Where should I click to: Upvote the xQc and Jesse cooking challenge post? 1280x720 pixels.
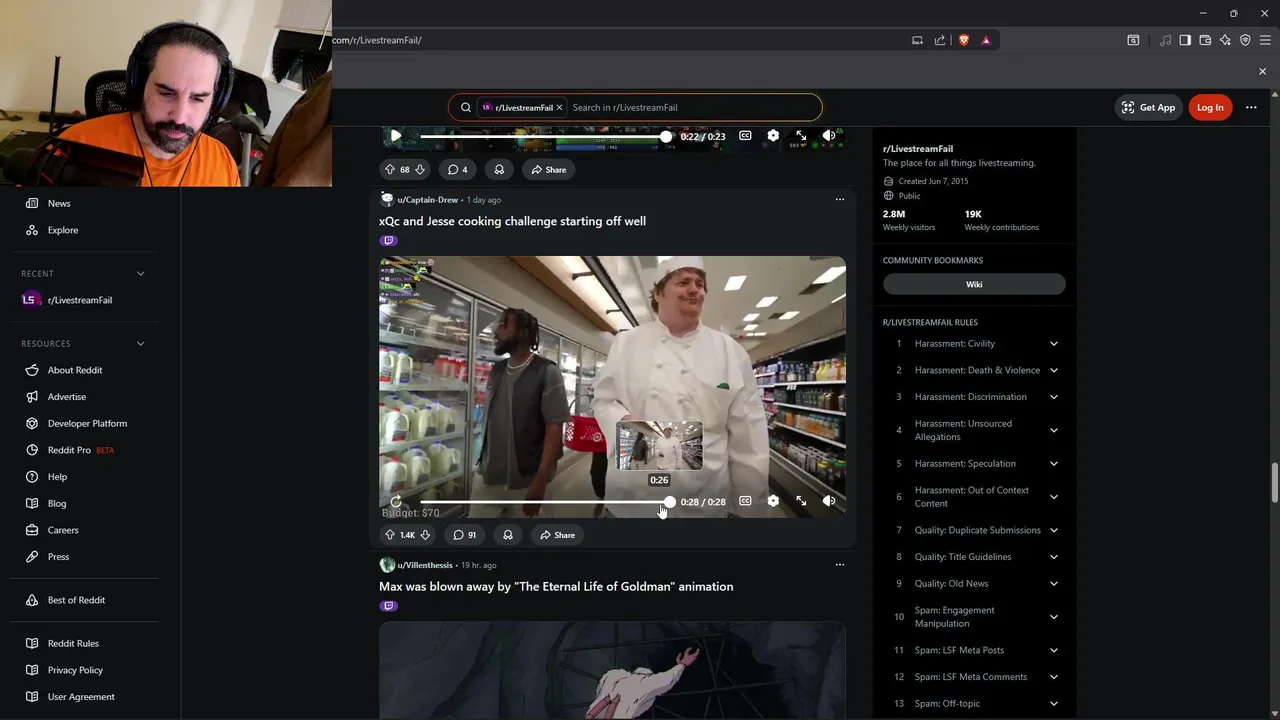tap(390, 535)
